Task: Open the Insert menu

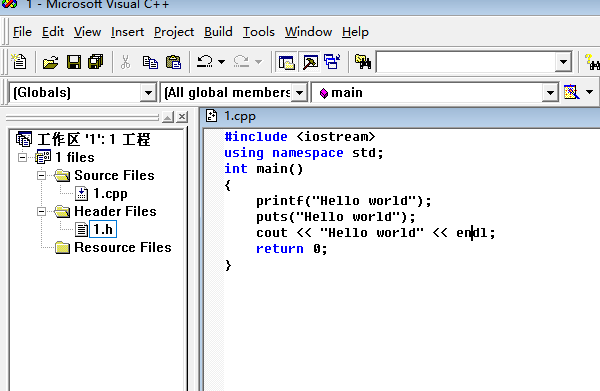Action: point(127,32)
